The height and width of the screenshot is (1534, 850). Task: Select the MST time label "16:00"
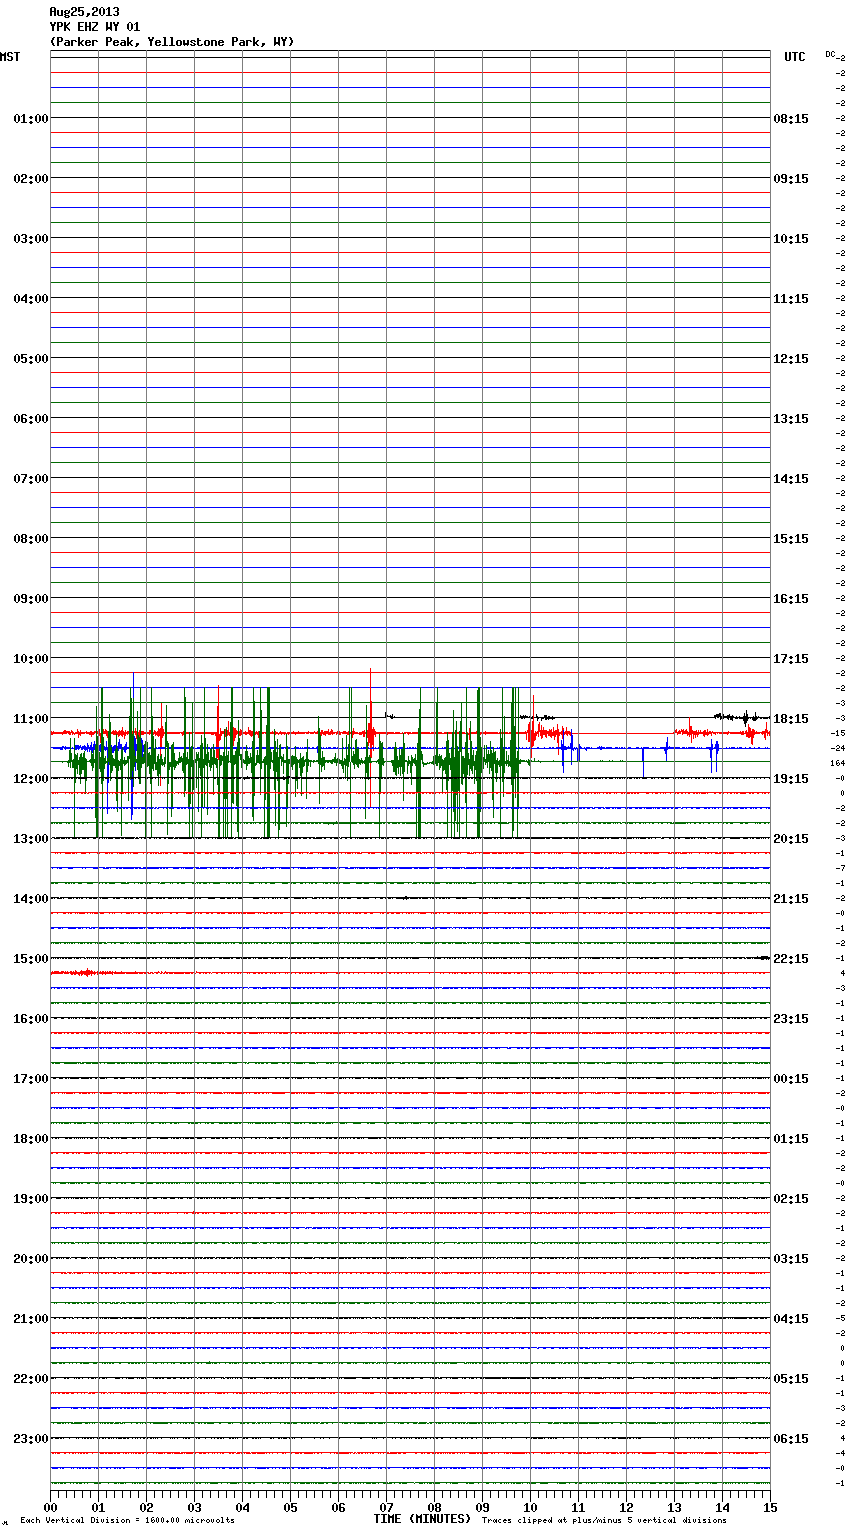31,1019
